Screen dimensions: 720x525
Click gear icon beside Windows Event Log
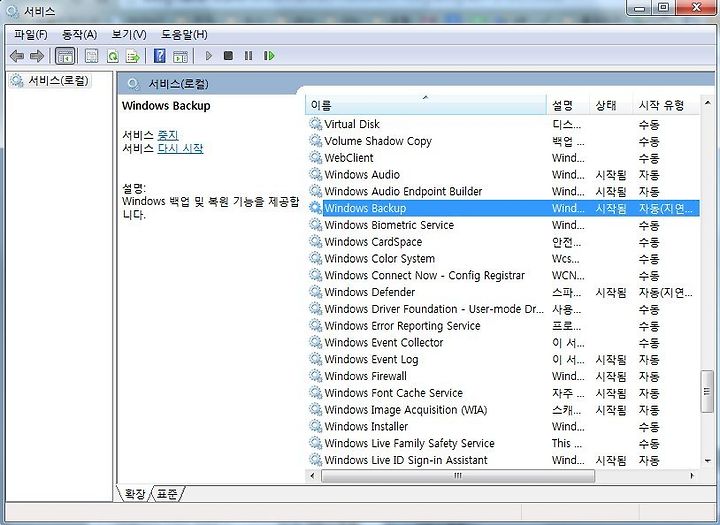pyautogui.click(x=315, y=359)
